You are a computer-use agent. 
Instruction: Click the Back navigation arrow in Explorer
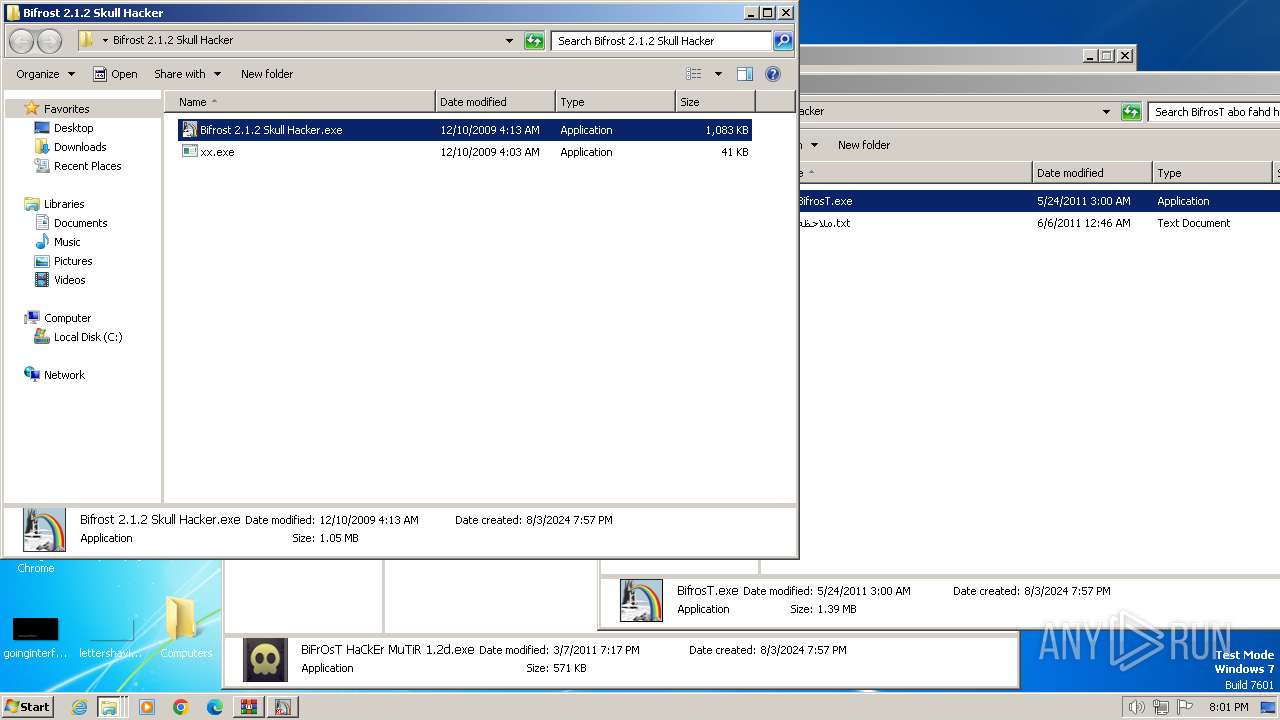(21, 41)
